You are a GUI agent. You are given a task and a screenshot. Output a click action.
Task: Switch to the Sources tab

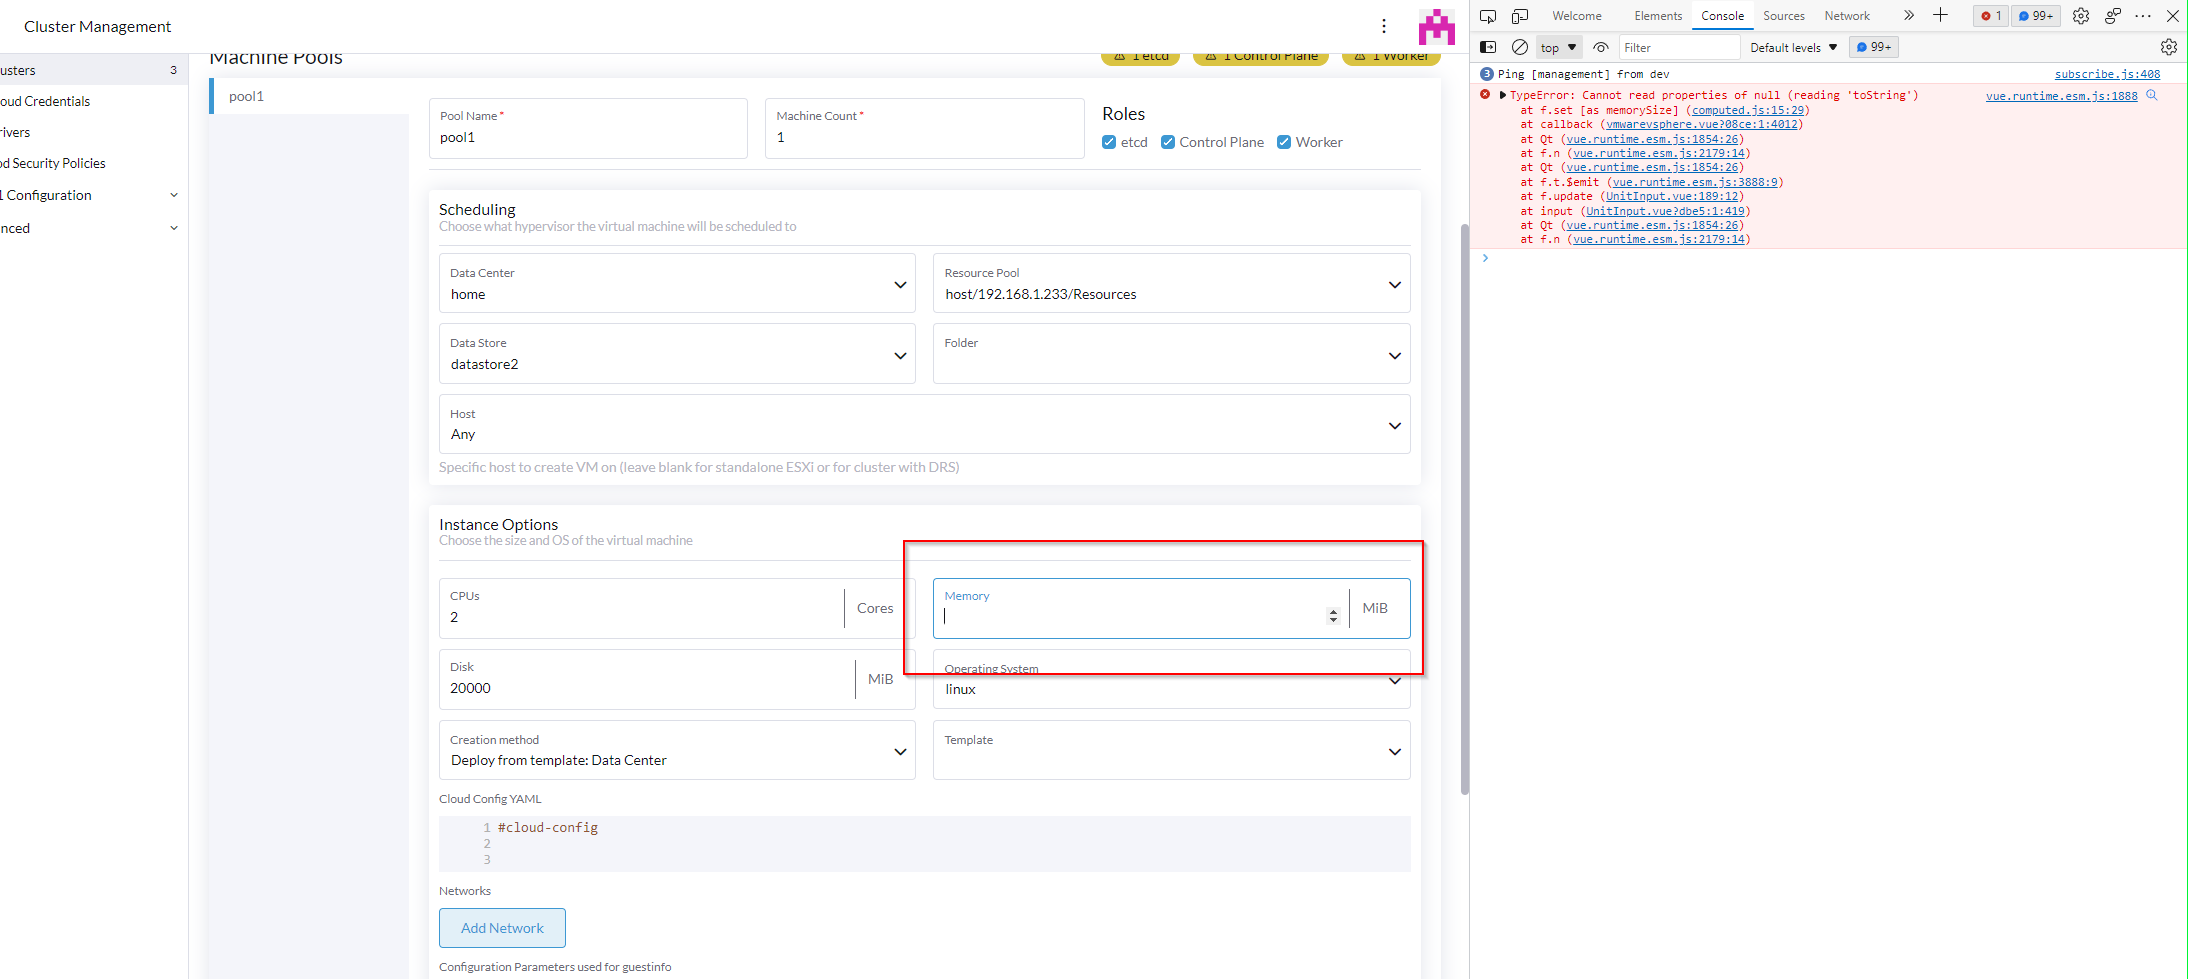coord(1783,15)
